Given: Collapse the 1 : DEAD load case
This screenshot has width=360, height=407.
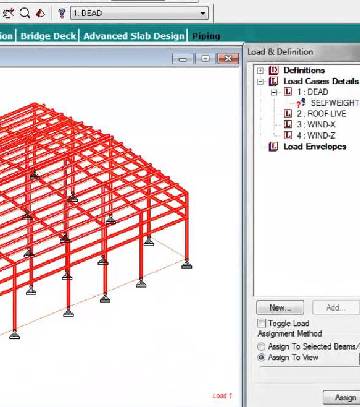Looking at the screenshot, I should pos(274,92).
